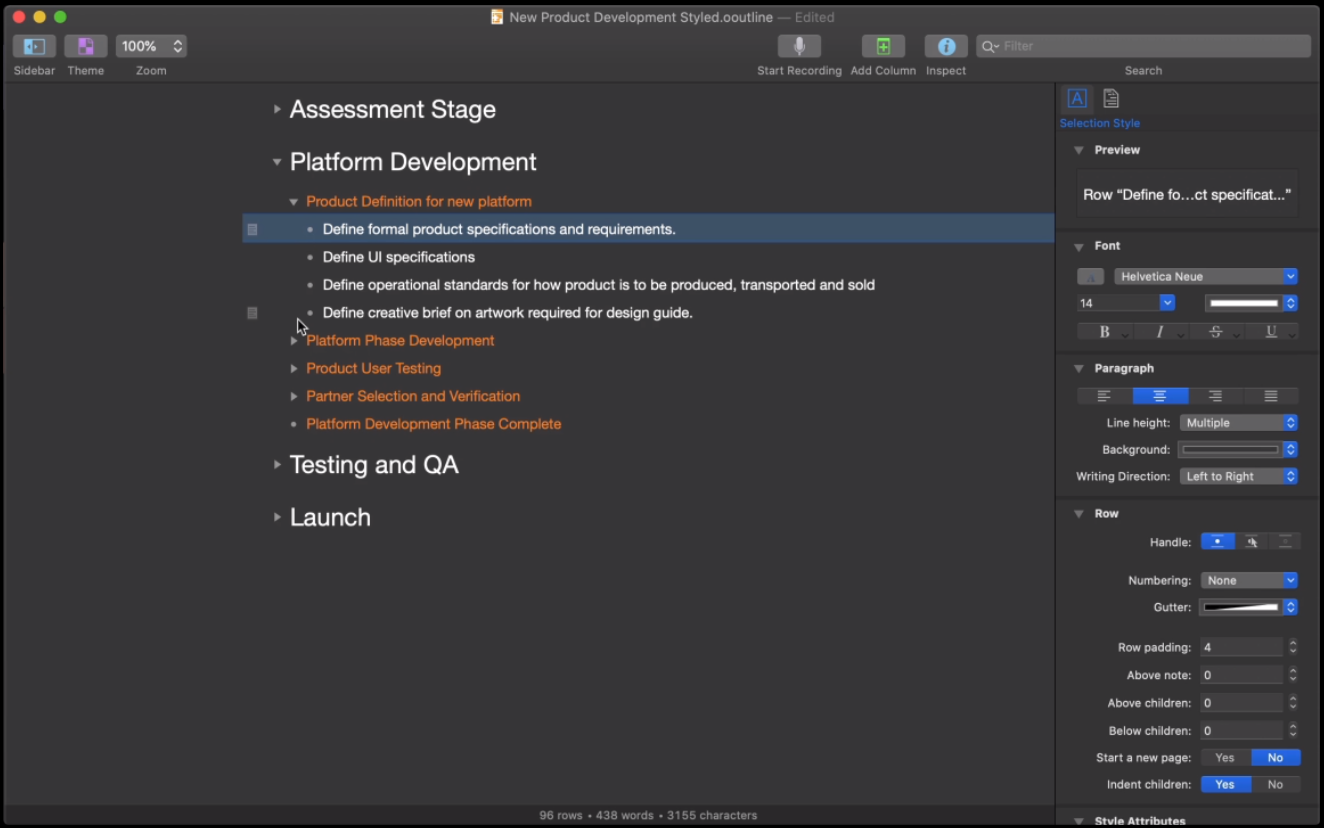Set Indent children to No

pos(1275,784)
